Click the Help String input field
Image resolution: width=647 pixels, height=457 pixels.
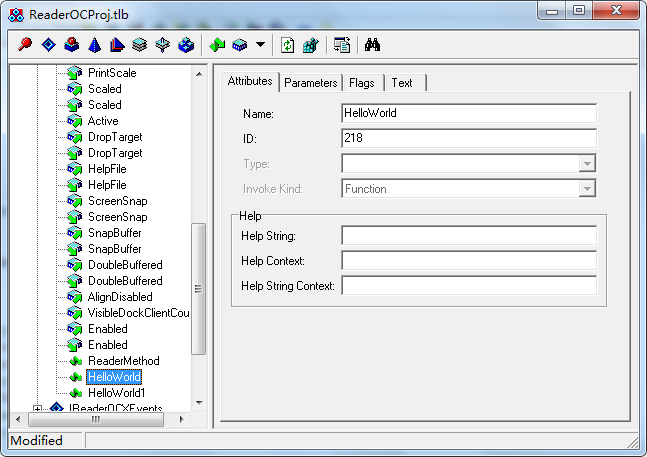tap(469, 236)
